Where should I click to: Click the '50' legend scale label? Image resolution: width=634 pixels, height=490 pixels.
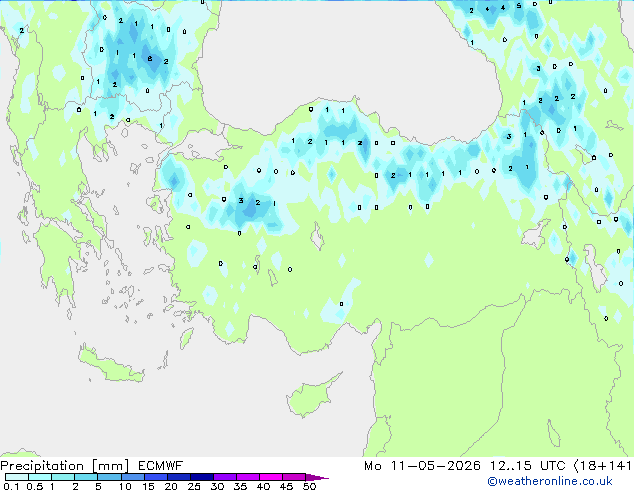pos(309,486)
